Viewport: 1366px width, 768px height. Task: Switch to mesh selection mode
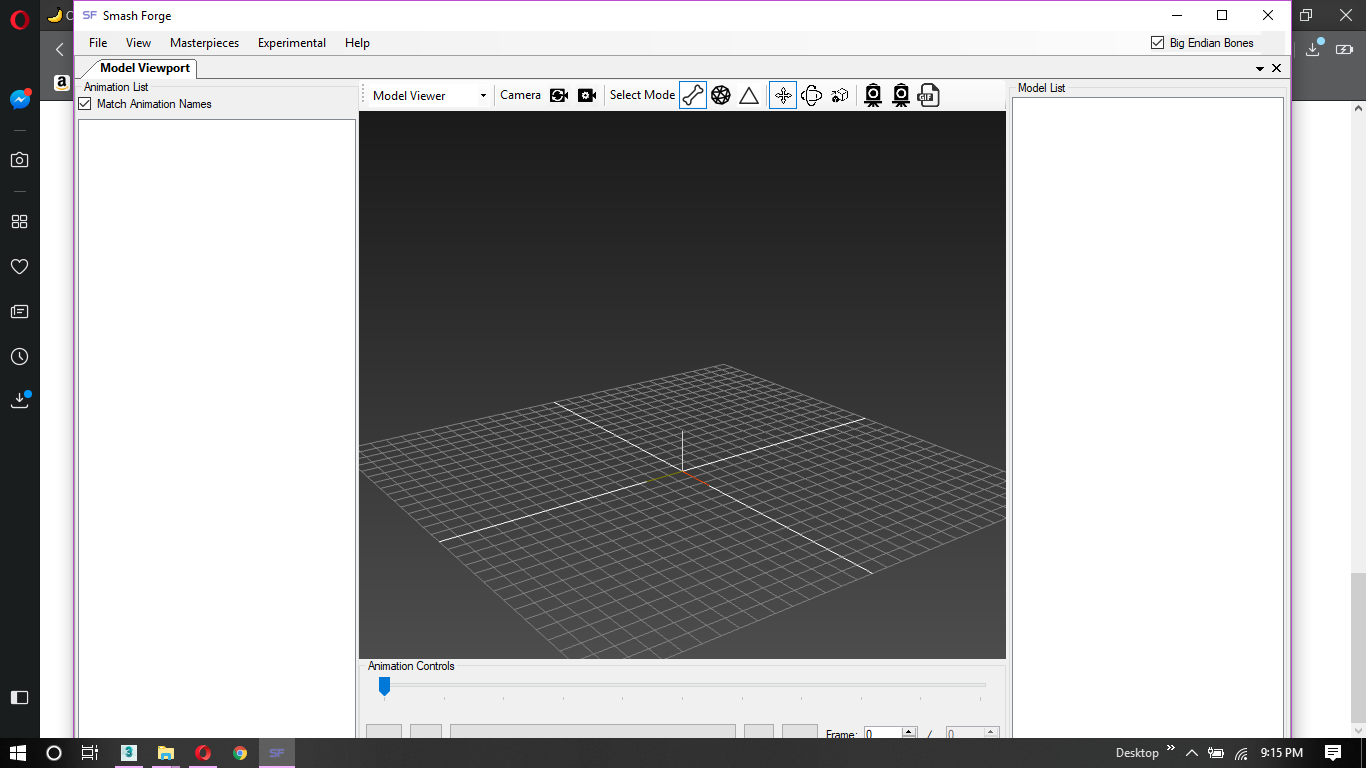[x=720, y=94]
